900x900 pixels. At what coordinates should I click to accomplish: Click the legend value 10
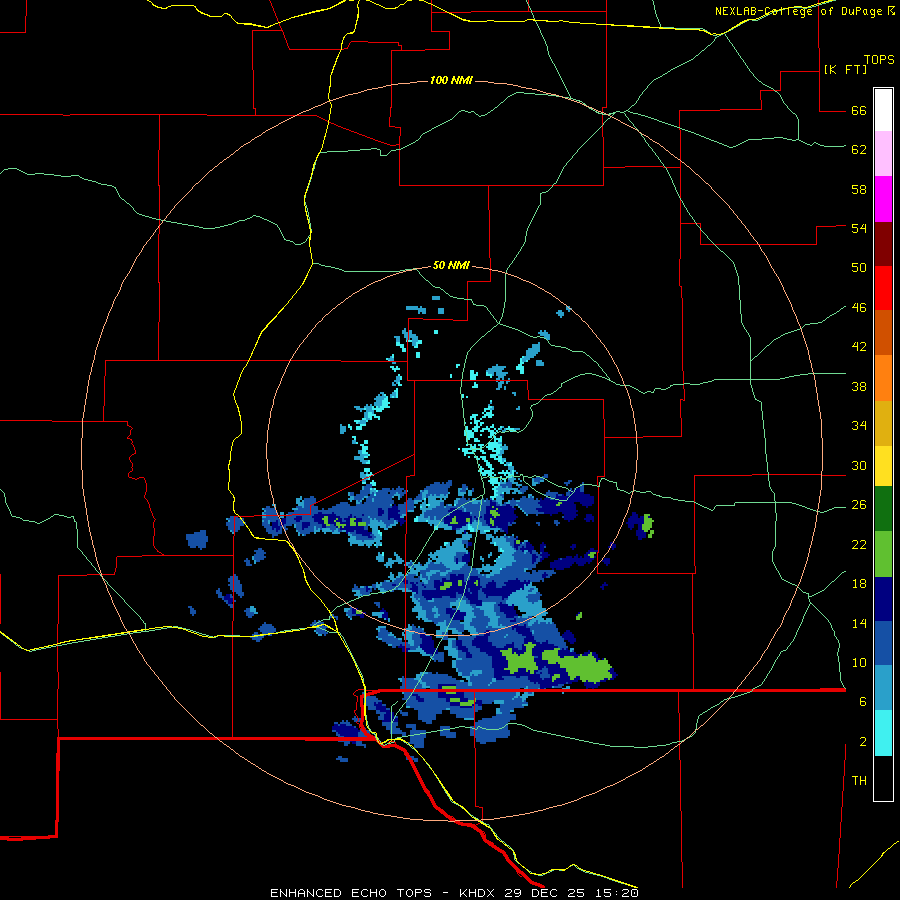click(x=859, y=662)
